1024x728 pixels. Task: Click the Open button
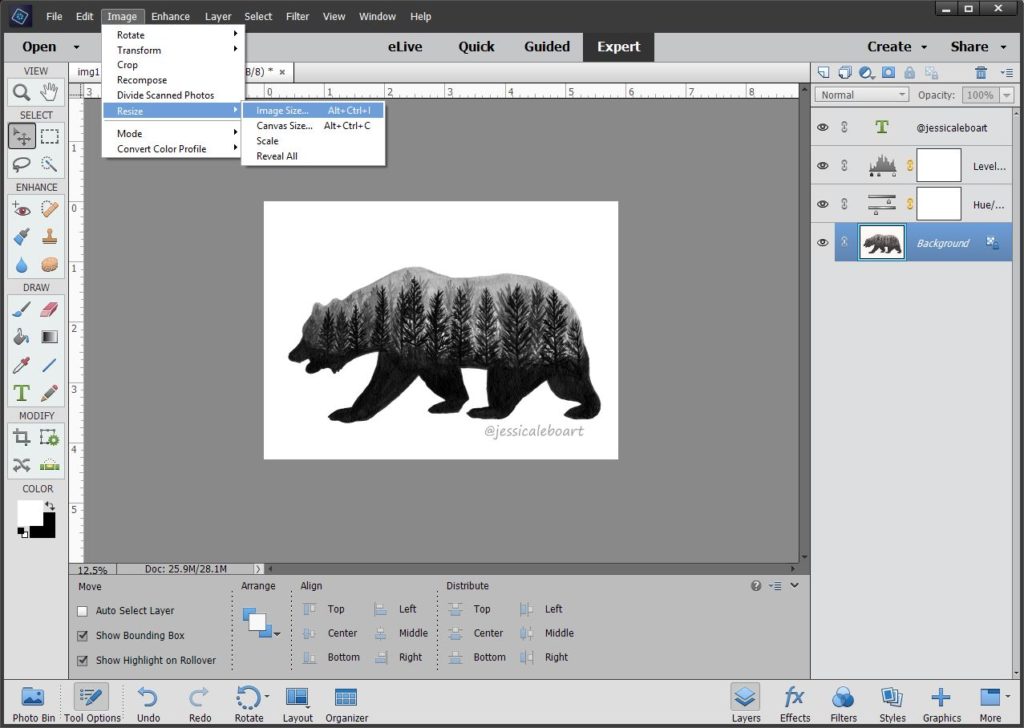tap(39, 47)
